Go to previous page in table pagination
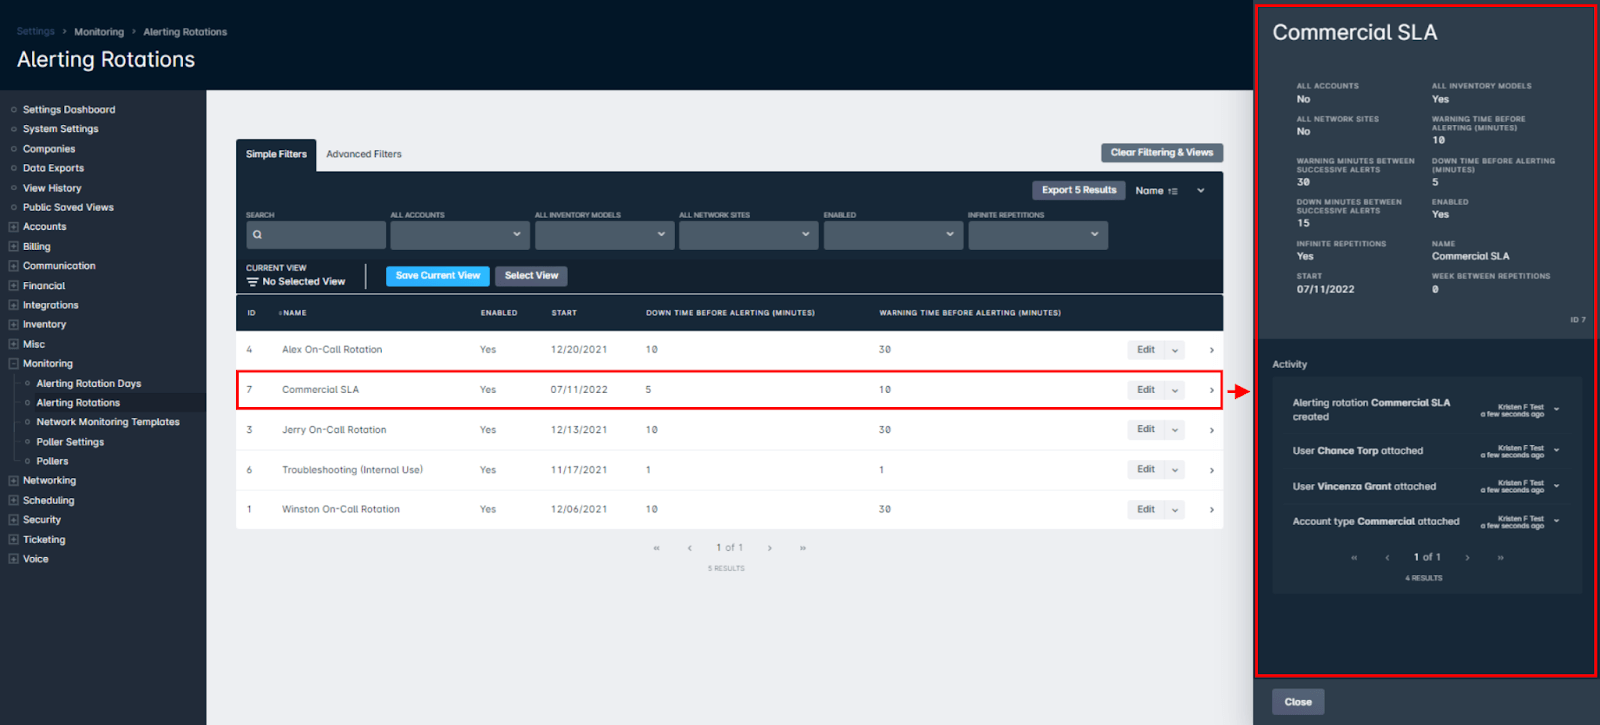1600x725 pixels. [689, 548]
